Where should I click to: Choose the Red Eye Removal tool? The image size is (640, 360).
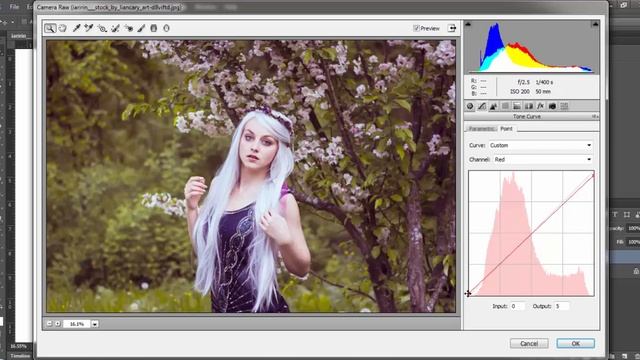tap(129, 28)
